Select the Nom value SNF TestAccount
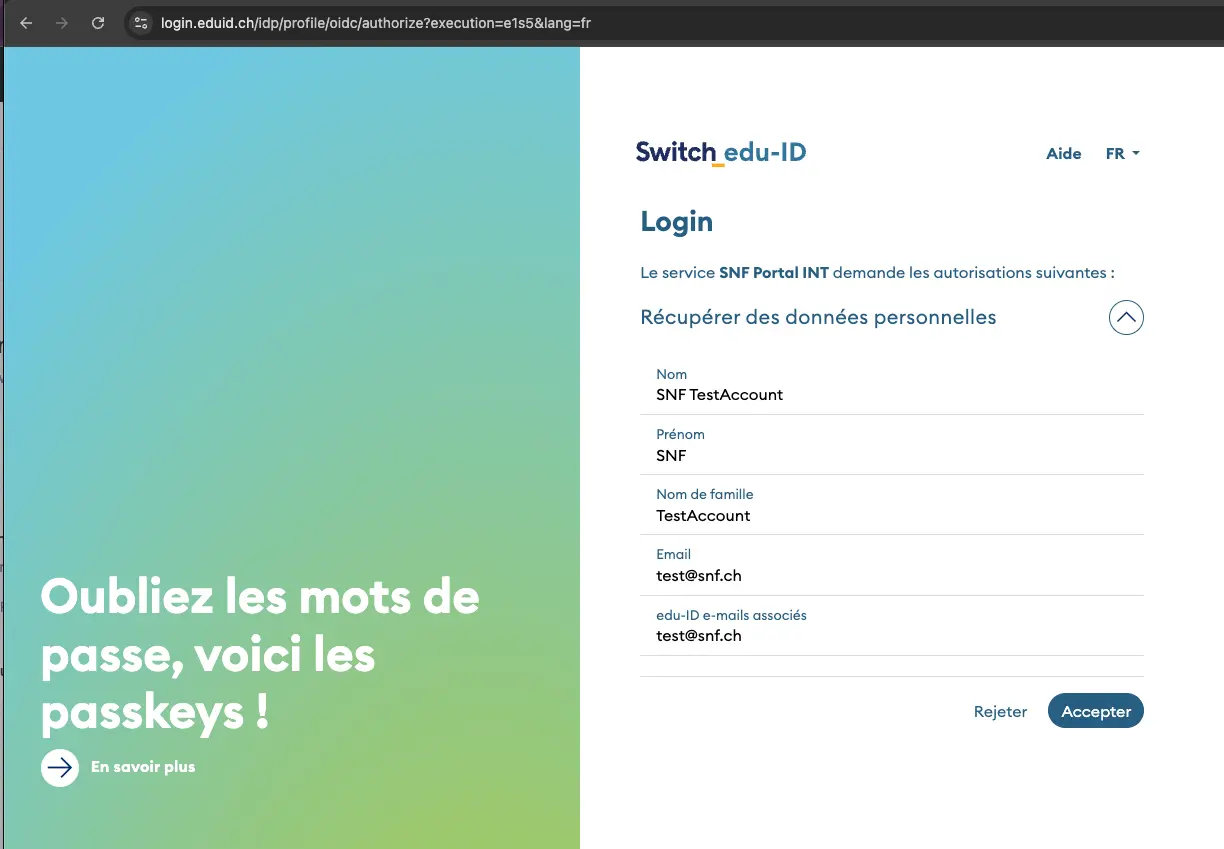Screen dimensions: 1224x849 pos(719,395)
